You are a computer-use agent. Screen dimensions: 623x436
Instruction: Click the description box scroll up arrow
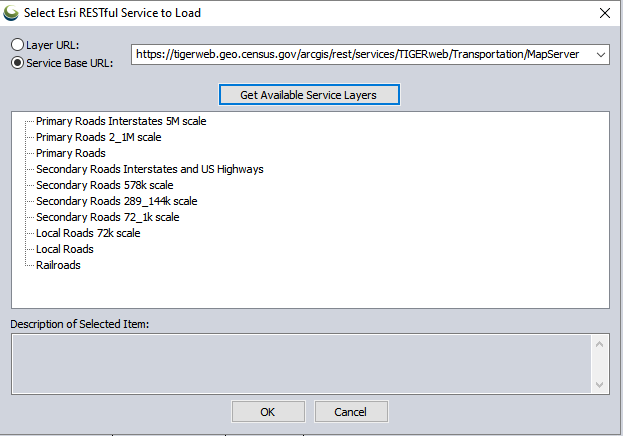600,344
